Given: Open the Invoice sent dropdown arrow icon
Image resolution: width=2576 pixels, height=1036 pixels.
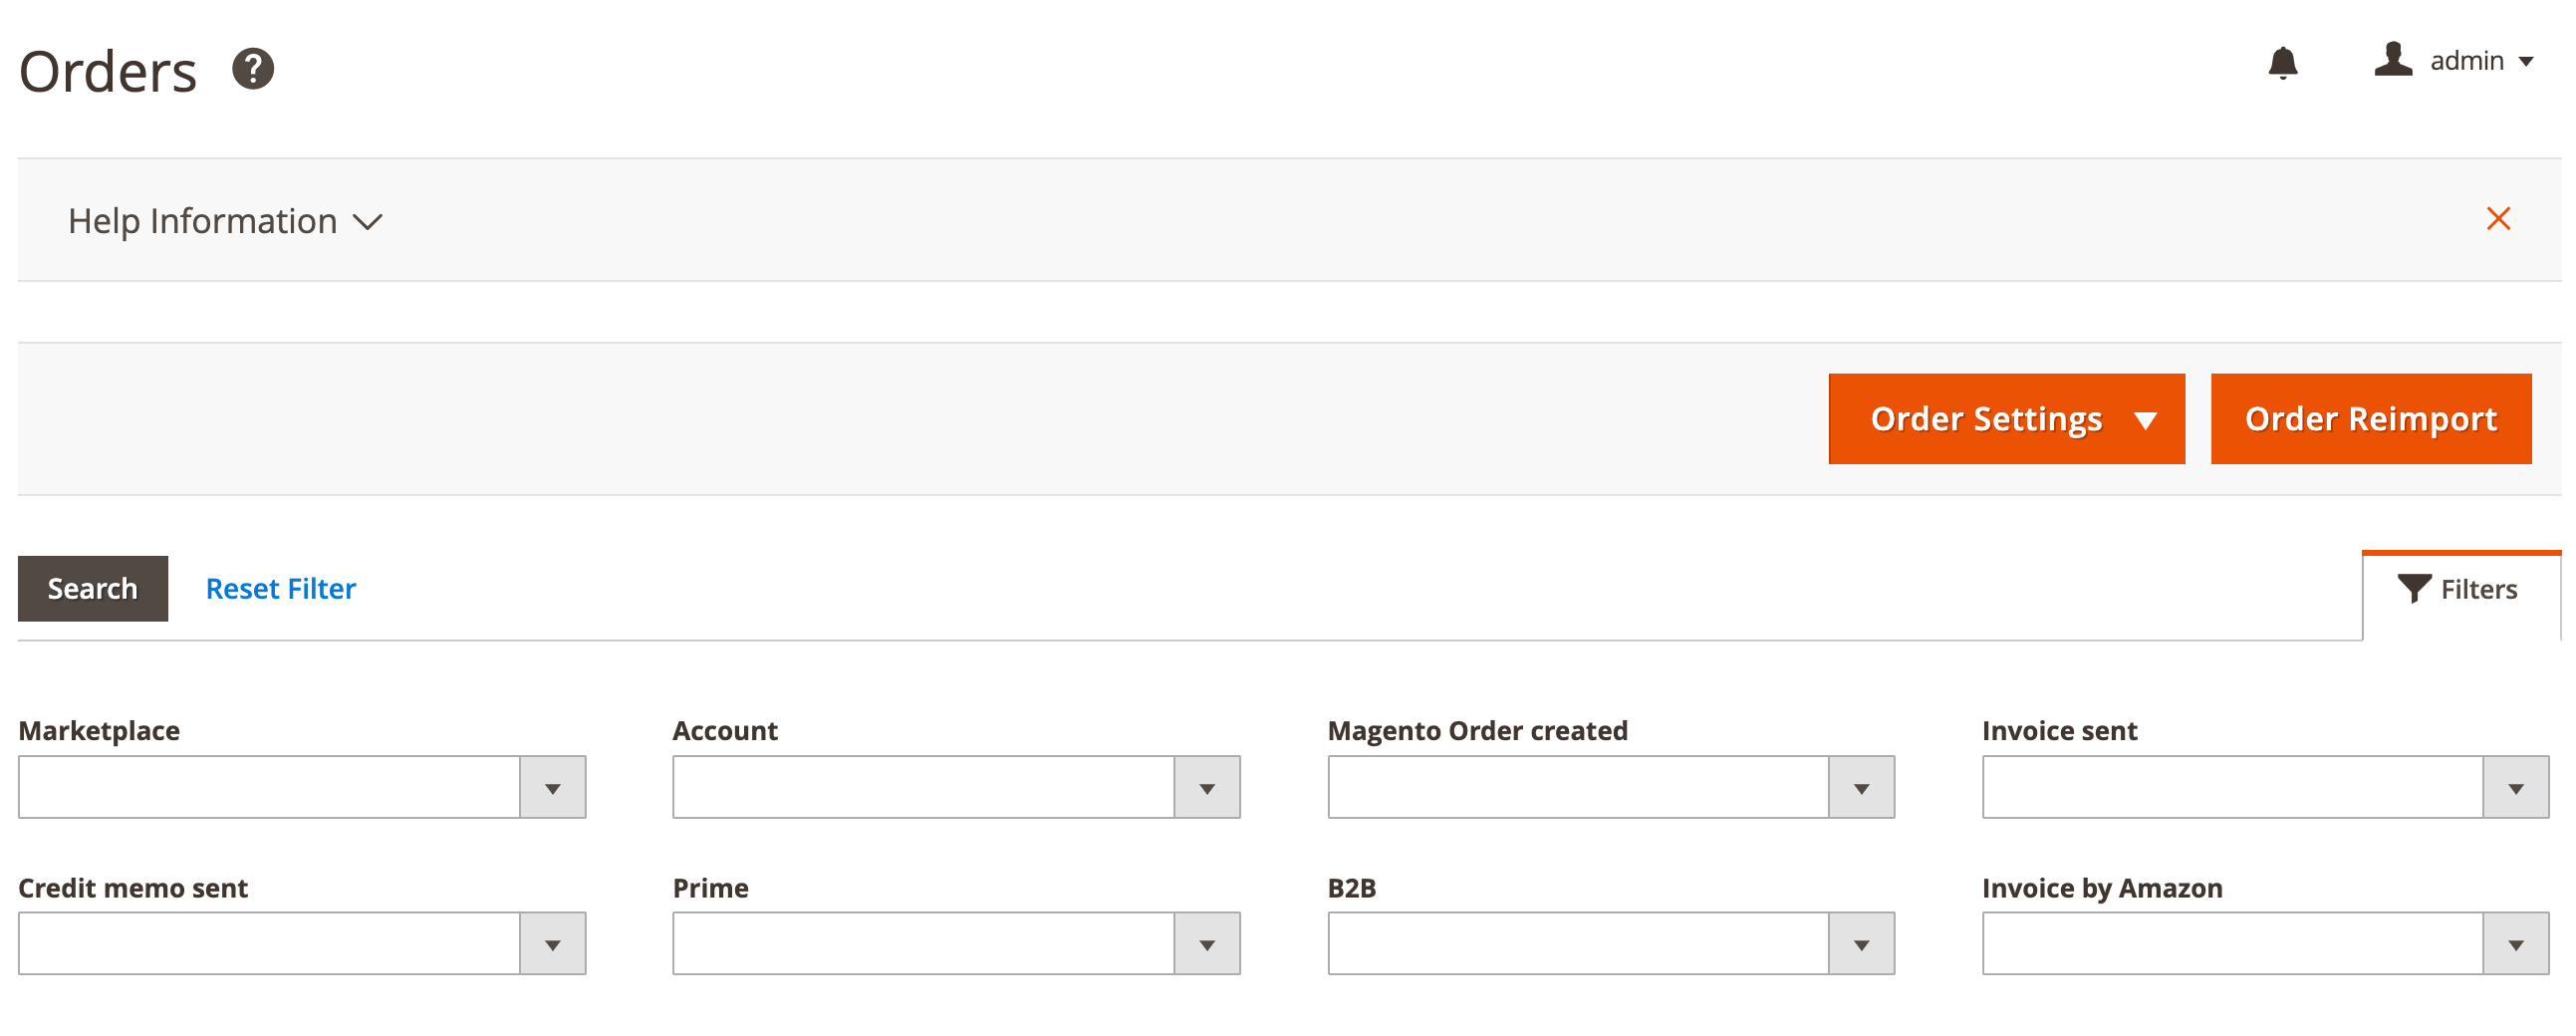Looking at the screenshot, I should (x=2516, y=787).
